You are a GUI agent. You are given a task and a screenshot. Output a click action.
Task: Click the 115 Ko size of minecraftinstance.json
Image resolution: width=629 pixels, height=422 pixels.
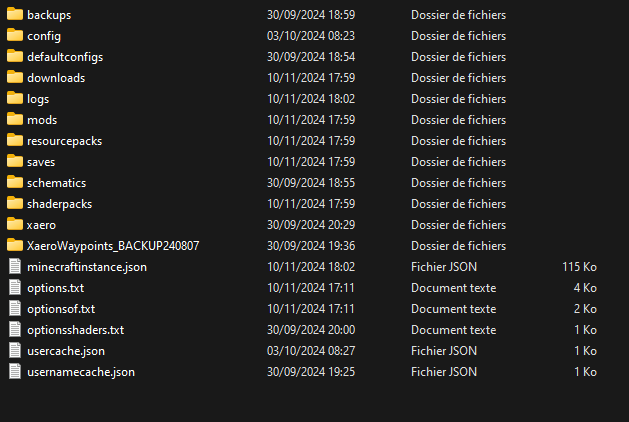click(x=579, y=267)
